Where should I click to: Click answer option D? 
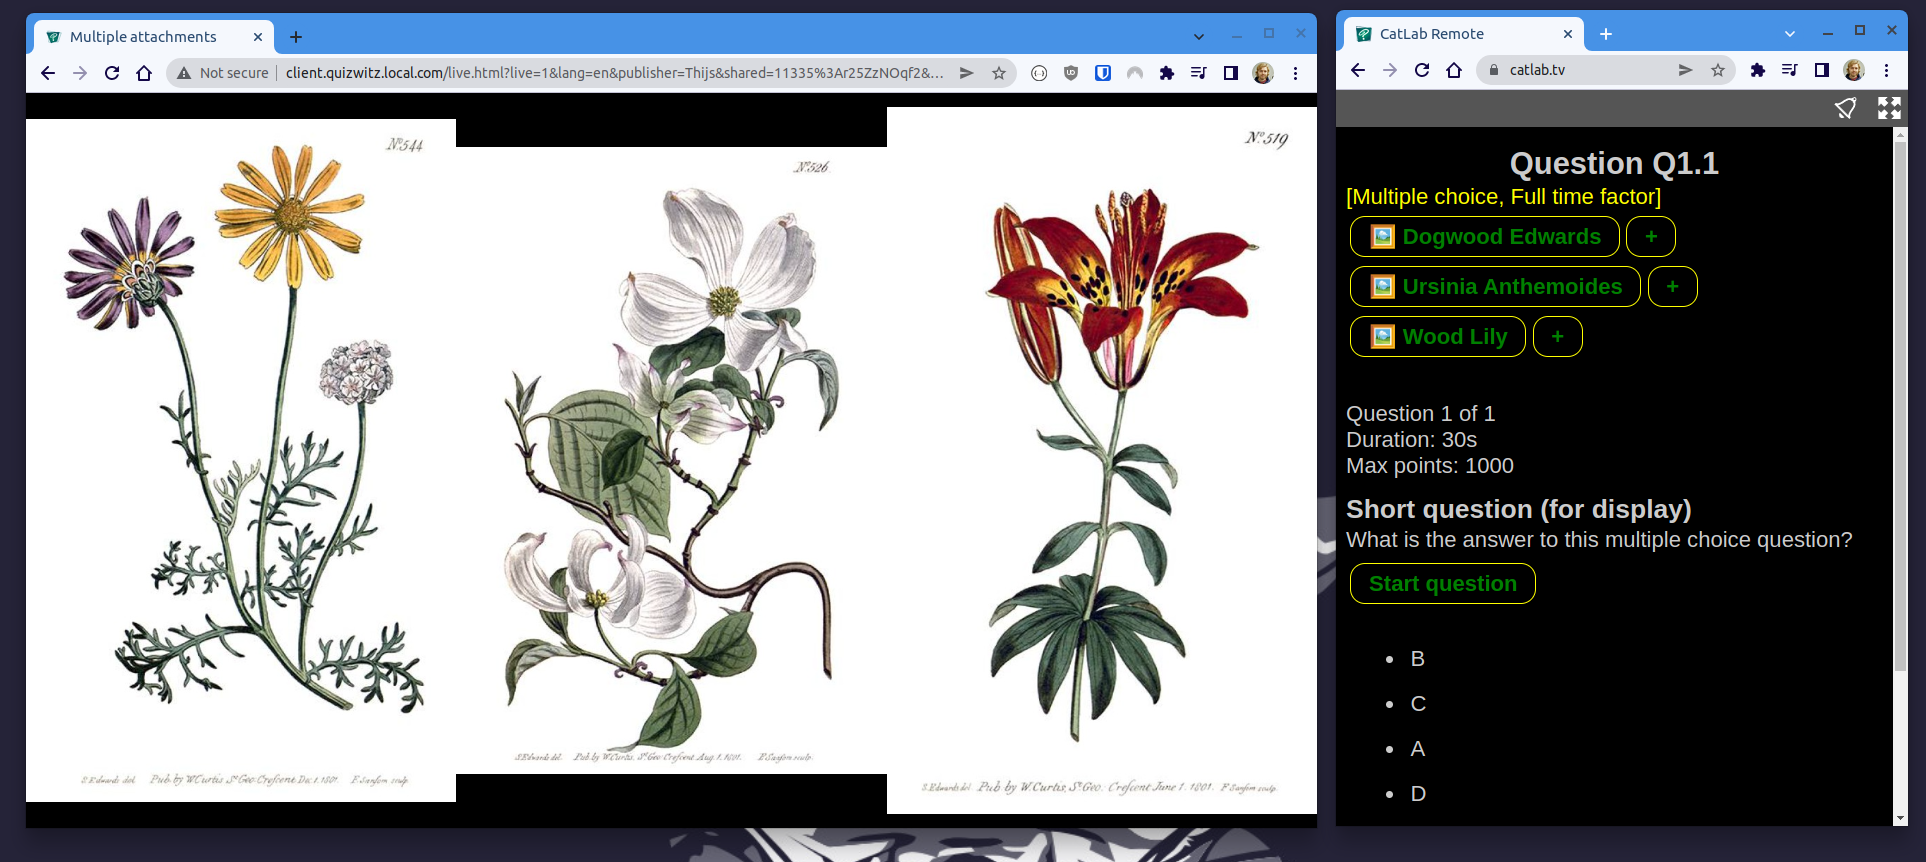click(1418, 794)
